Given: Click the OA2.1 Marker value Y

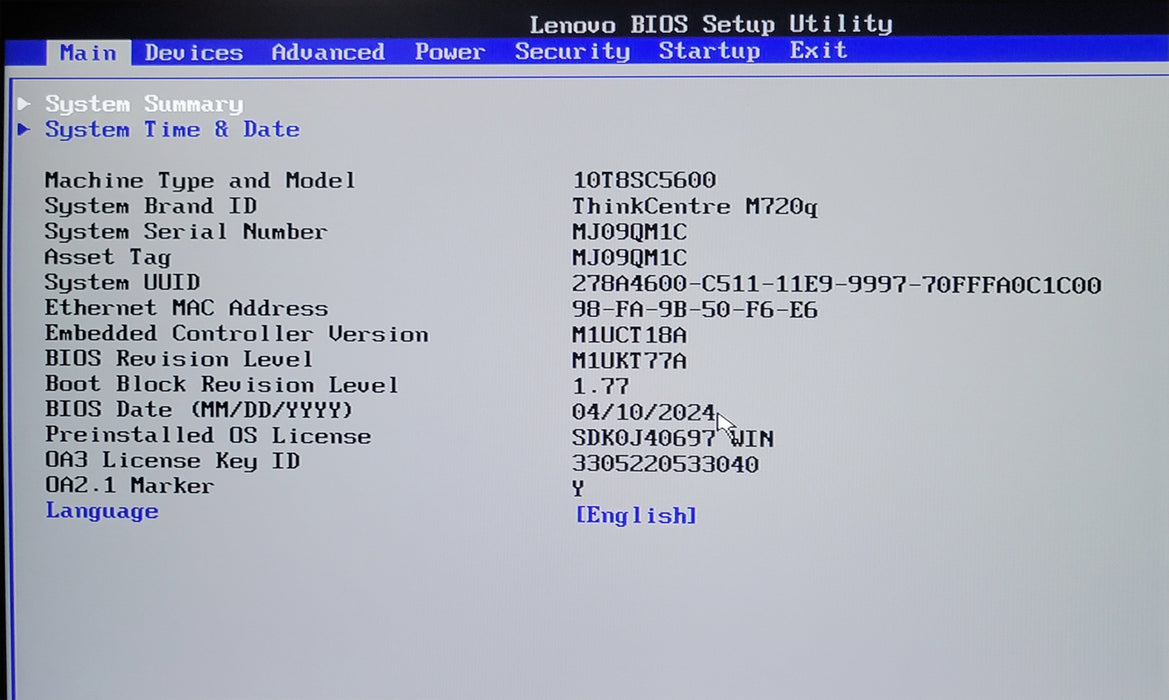Looking at the screenshot, I should pyautogui.click(x=578, y=489).
